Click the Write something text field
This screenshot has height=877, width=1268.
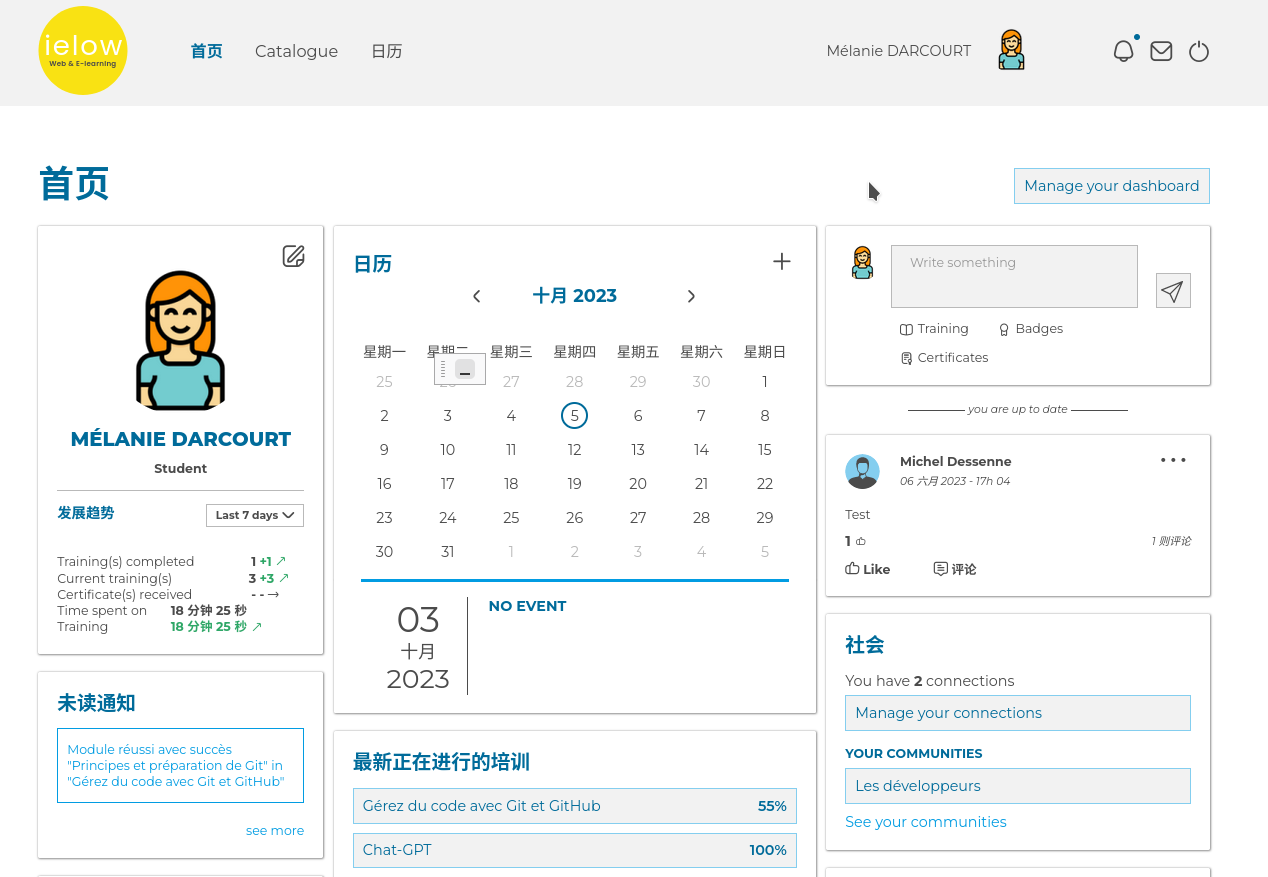1014,276
